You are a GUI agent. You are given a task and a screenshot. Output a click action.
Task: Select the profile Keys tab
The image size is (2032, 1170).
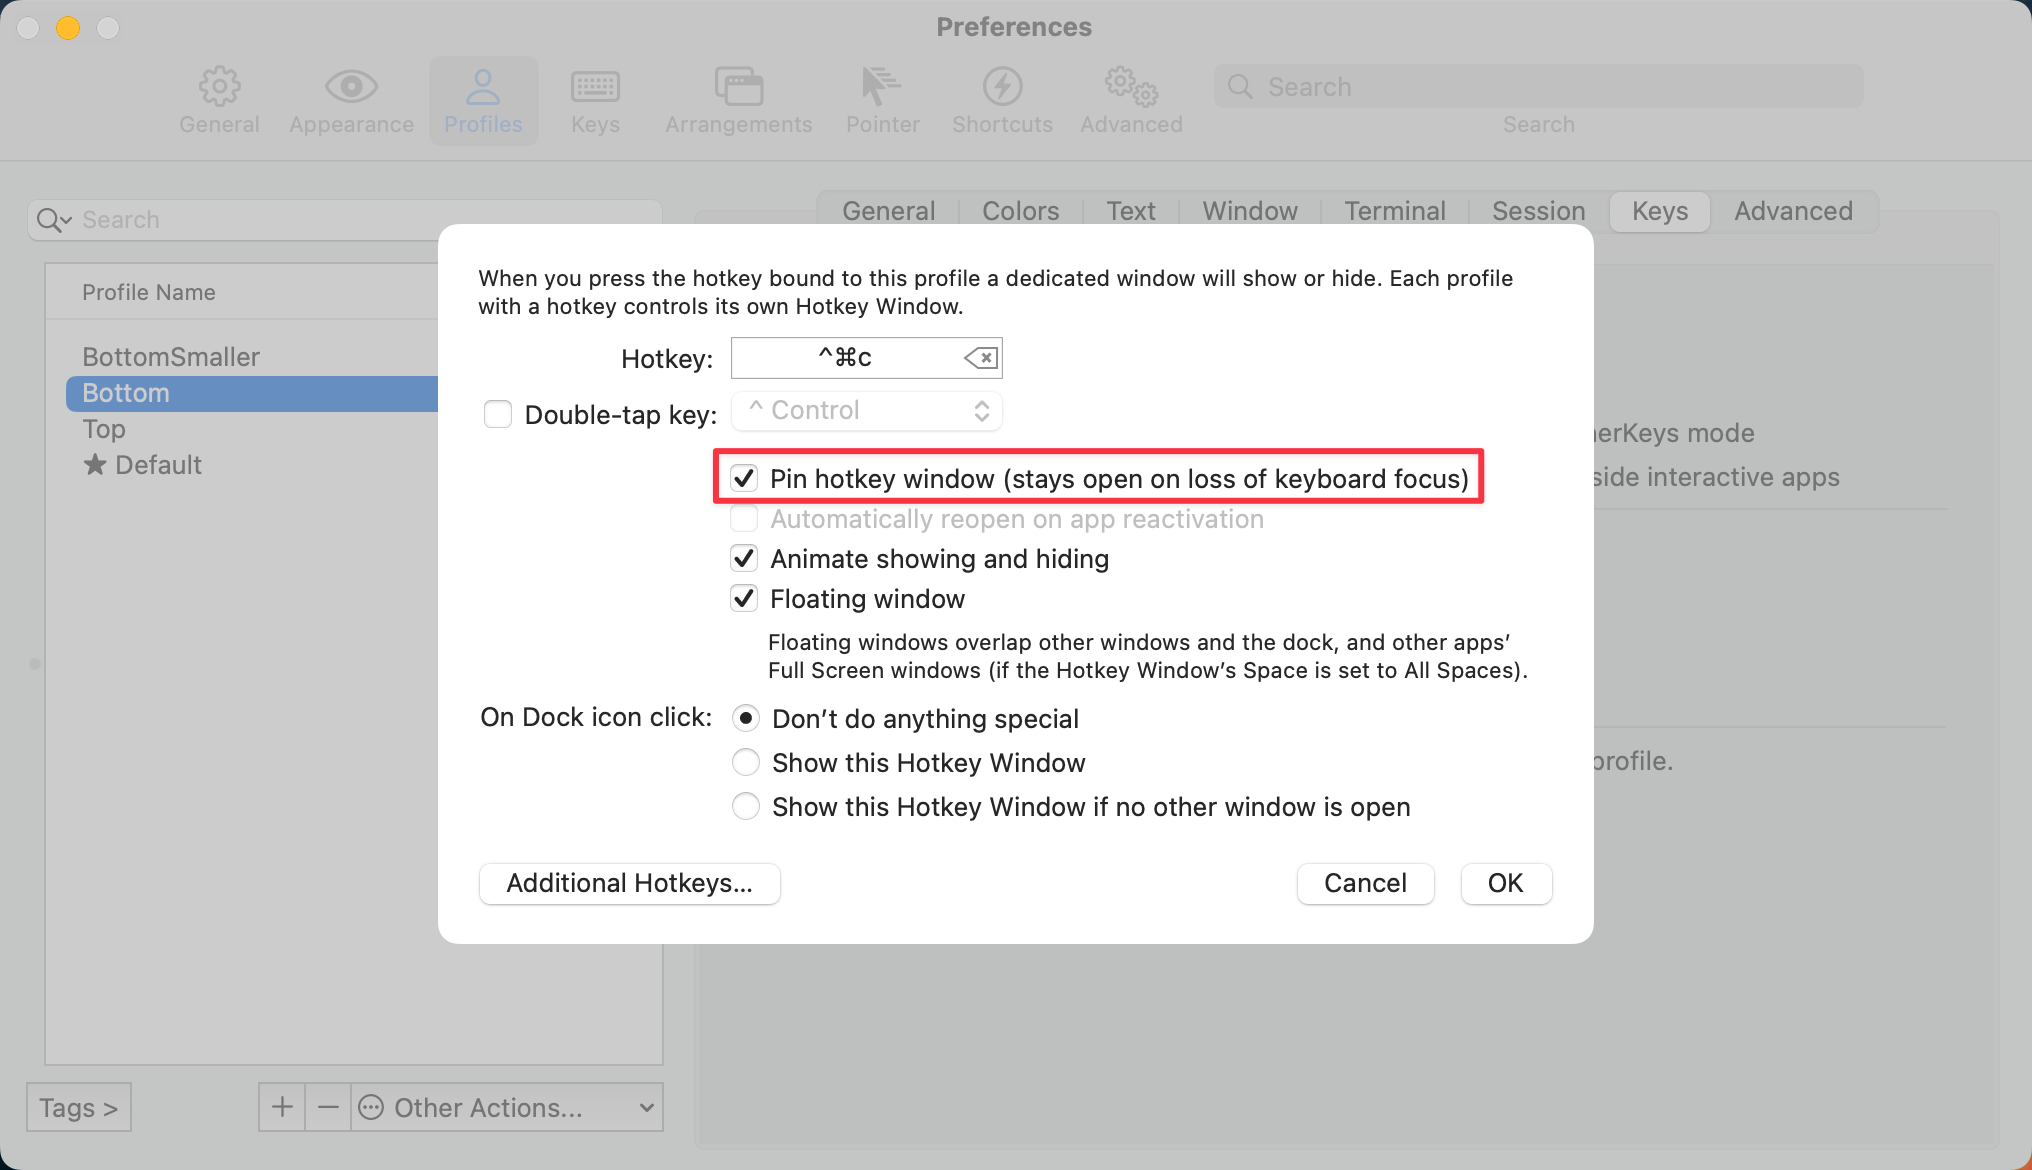pyautogui.click(x=1660, y=211)
